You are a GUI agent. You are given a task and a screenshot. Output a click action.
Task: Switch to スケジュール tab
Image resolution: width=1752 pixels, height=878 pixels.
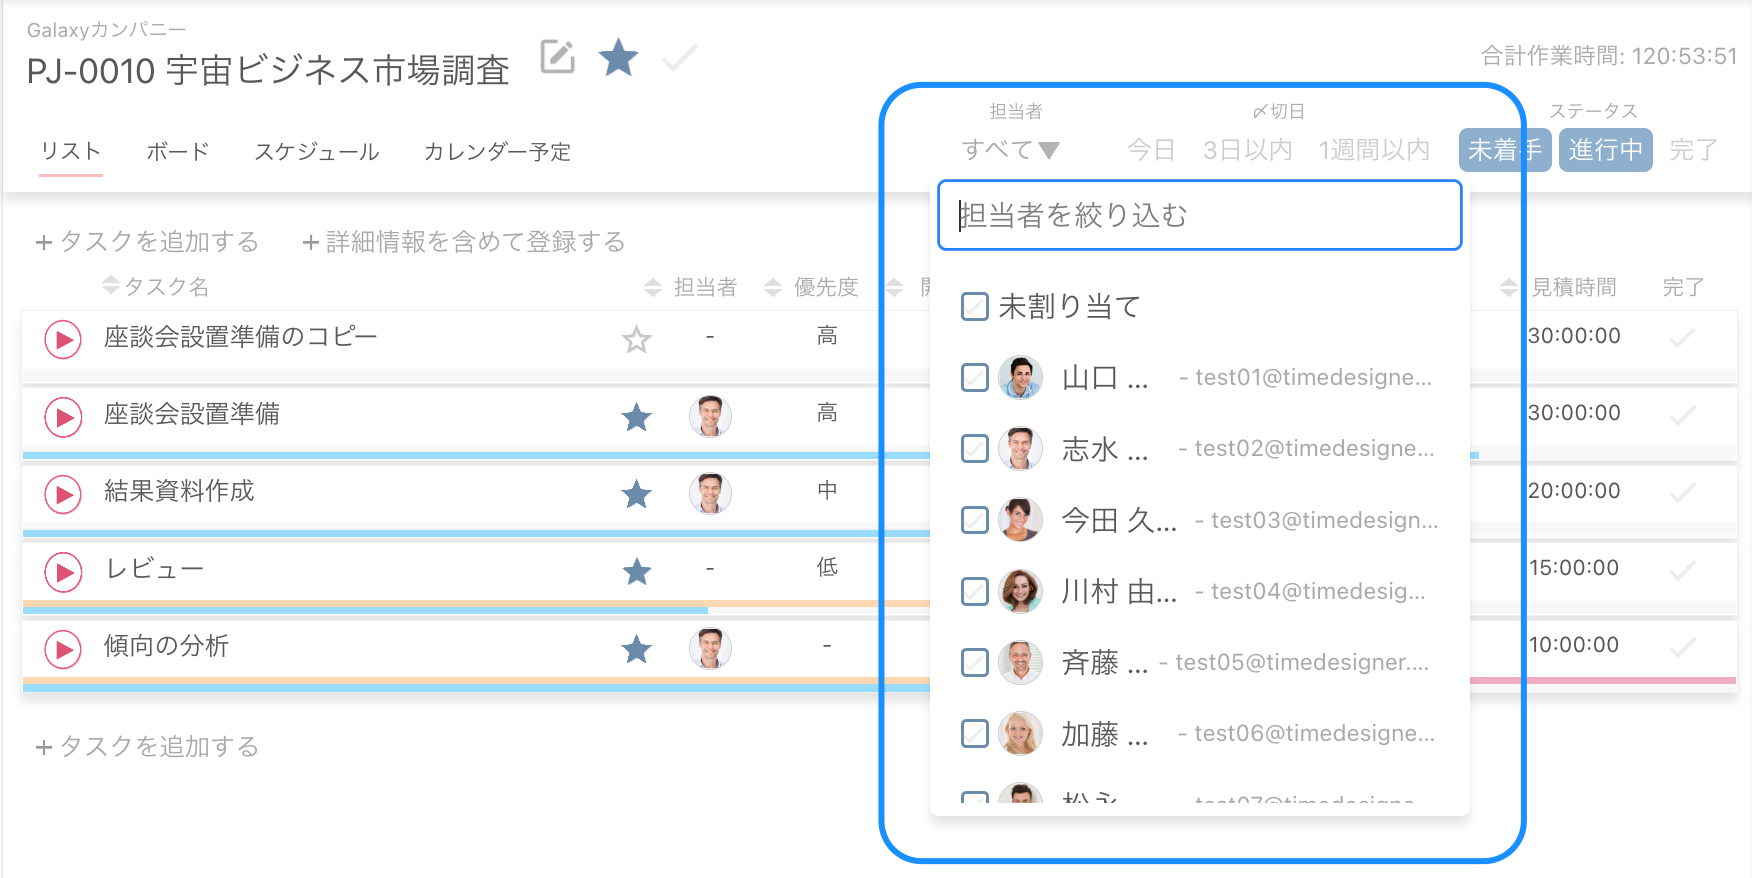(x=317, y=151)
